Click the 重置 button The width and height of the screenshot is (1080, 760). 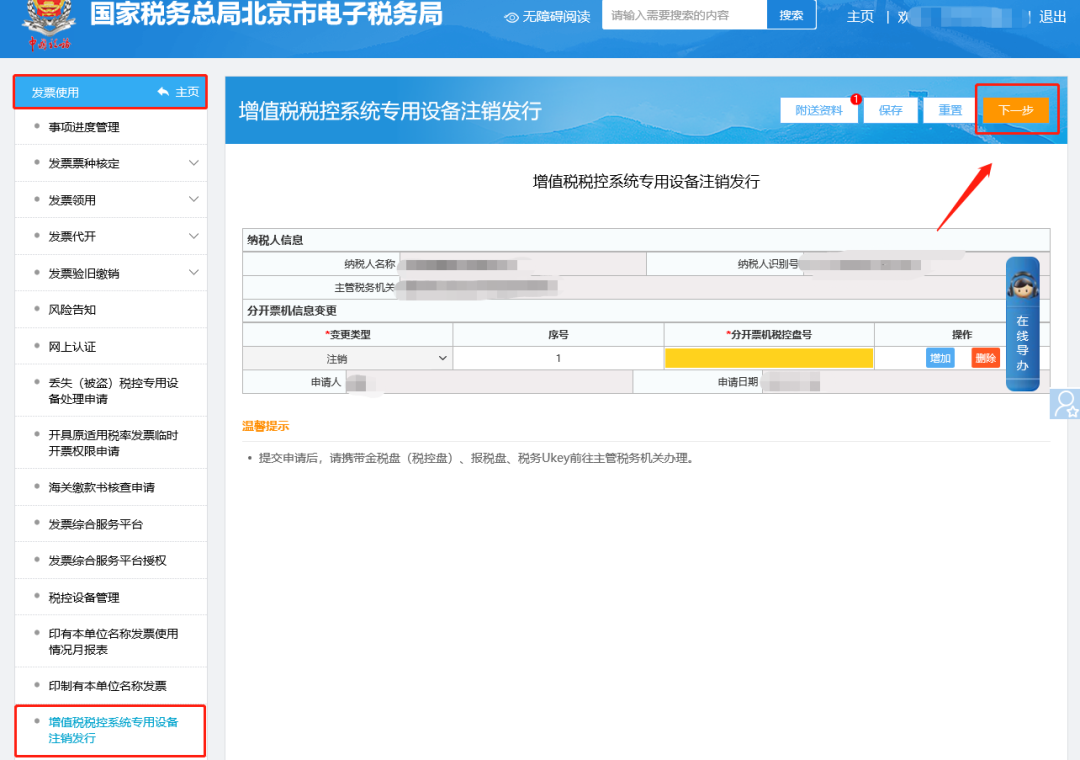pyautogui.click(x=950, y=110)
